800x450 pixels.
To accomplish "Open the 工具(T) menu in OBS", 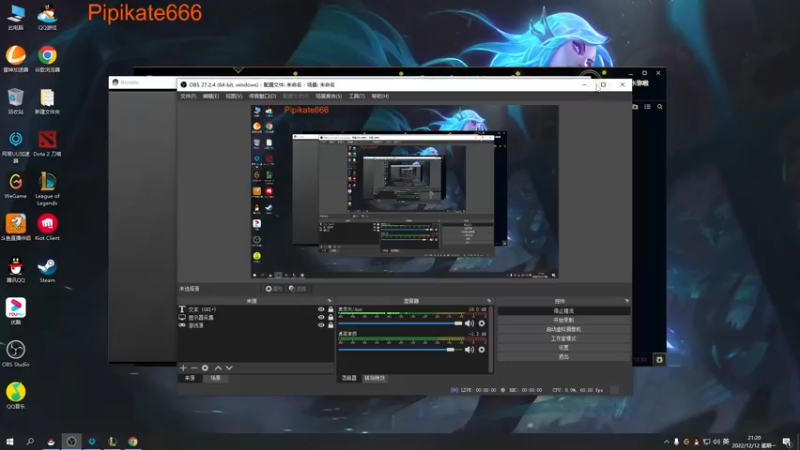I will pos(357,96).
